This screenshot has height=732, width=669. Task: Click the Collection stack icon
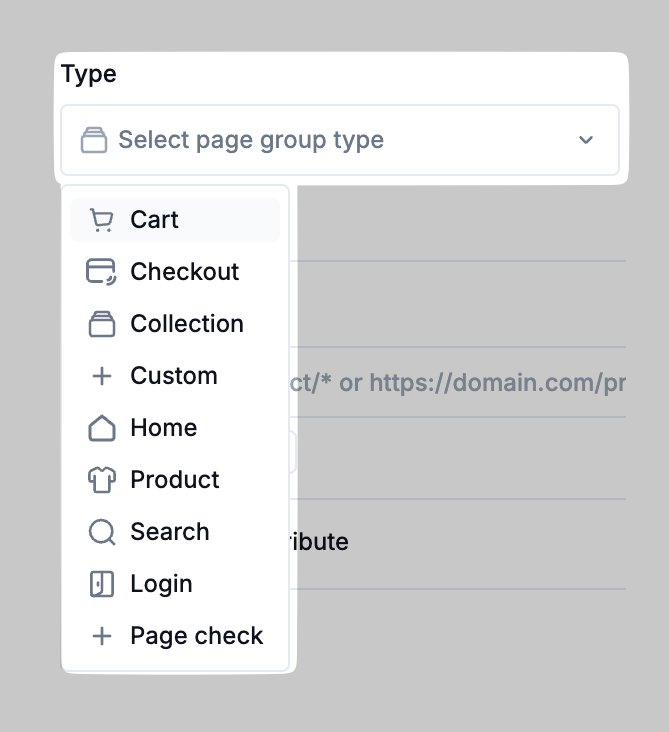[101, 324]
